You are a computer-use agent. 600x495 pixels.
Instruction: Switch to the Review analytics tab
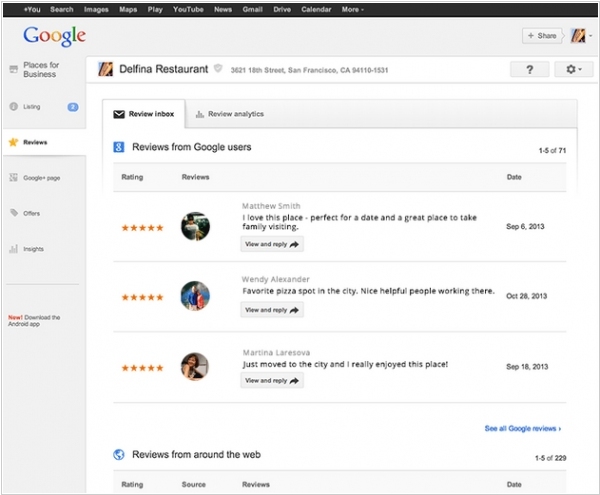point(230,114)
